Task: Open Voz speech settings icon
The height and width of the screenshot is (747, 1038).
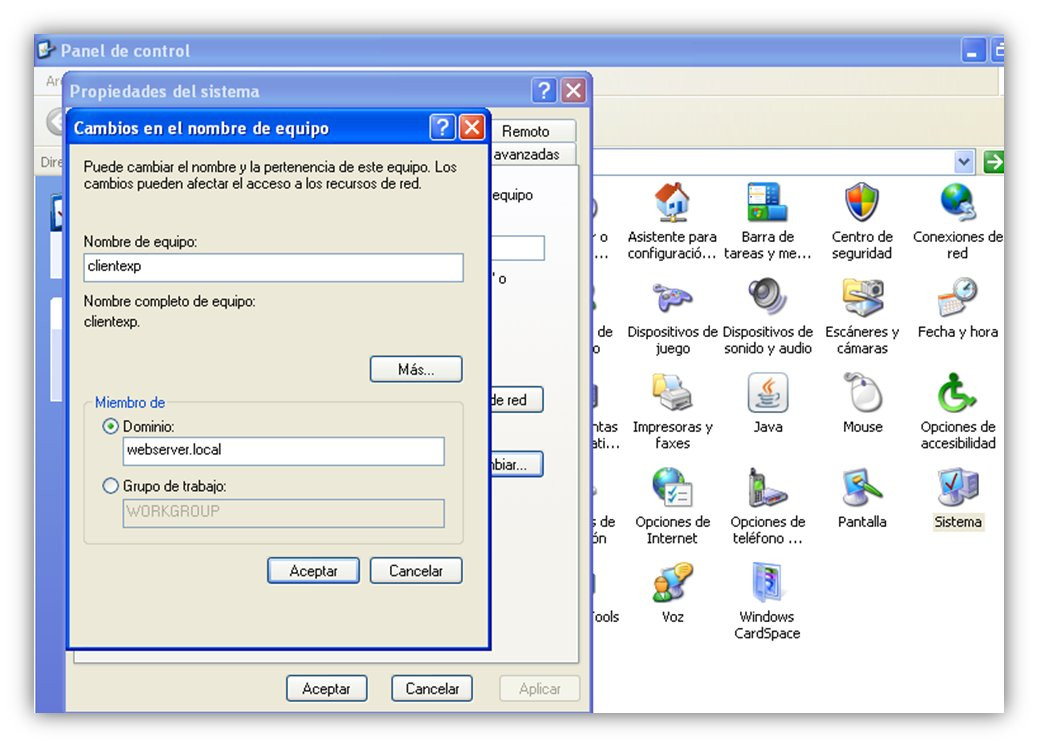Action: pos(672,582)
